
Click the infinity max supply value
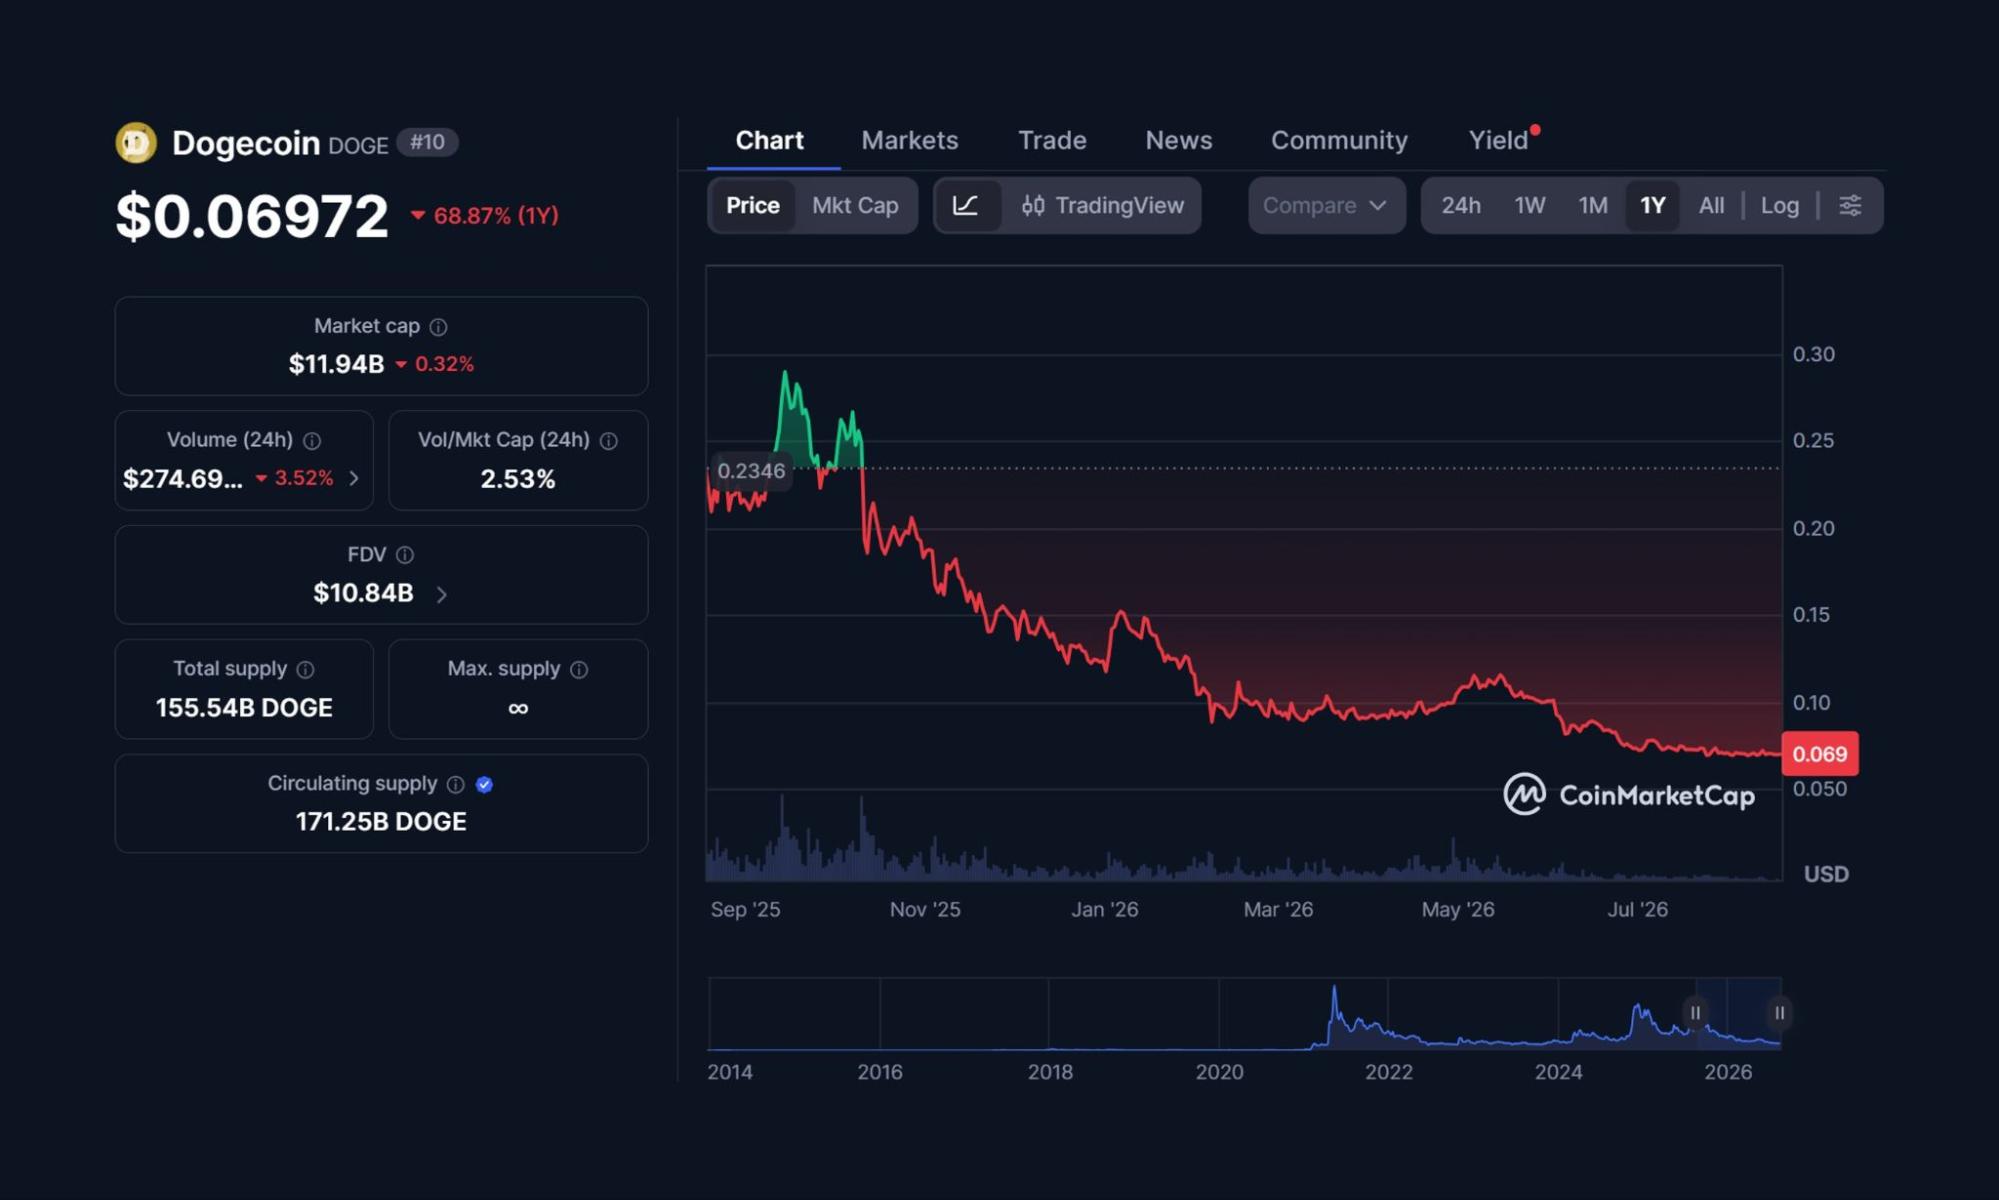518,709
